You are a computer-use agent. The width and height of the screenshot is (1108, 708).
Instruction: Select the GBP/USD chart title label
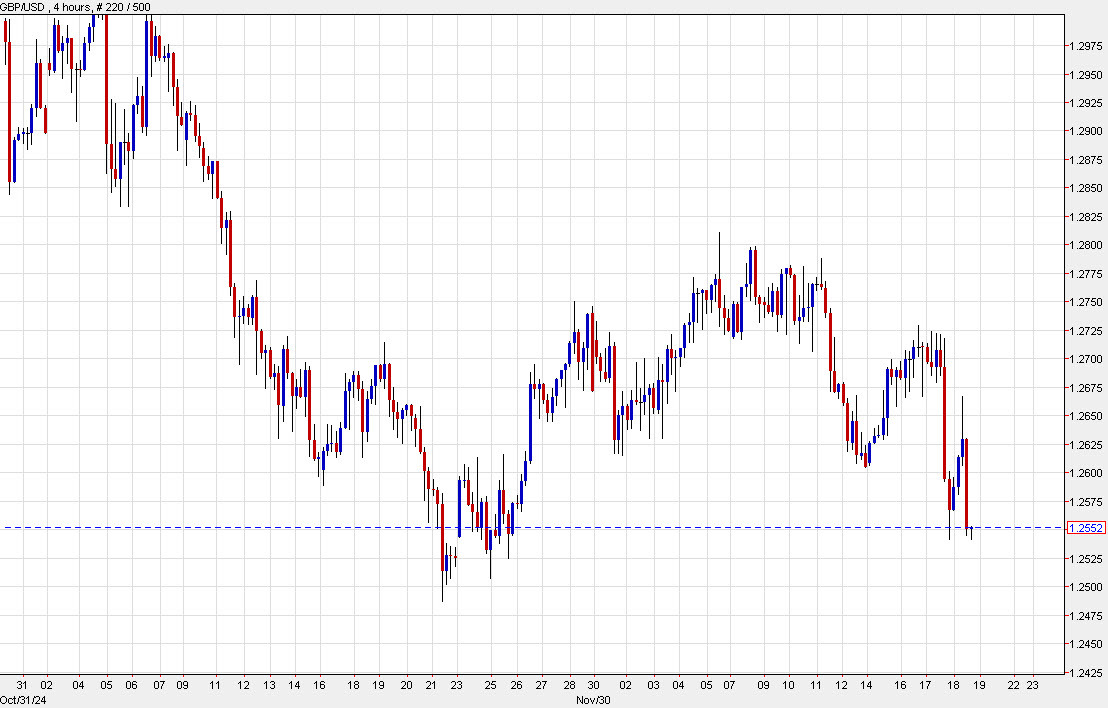tap(25, 6)
